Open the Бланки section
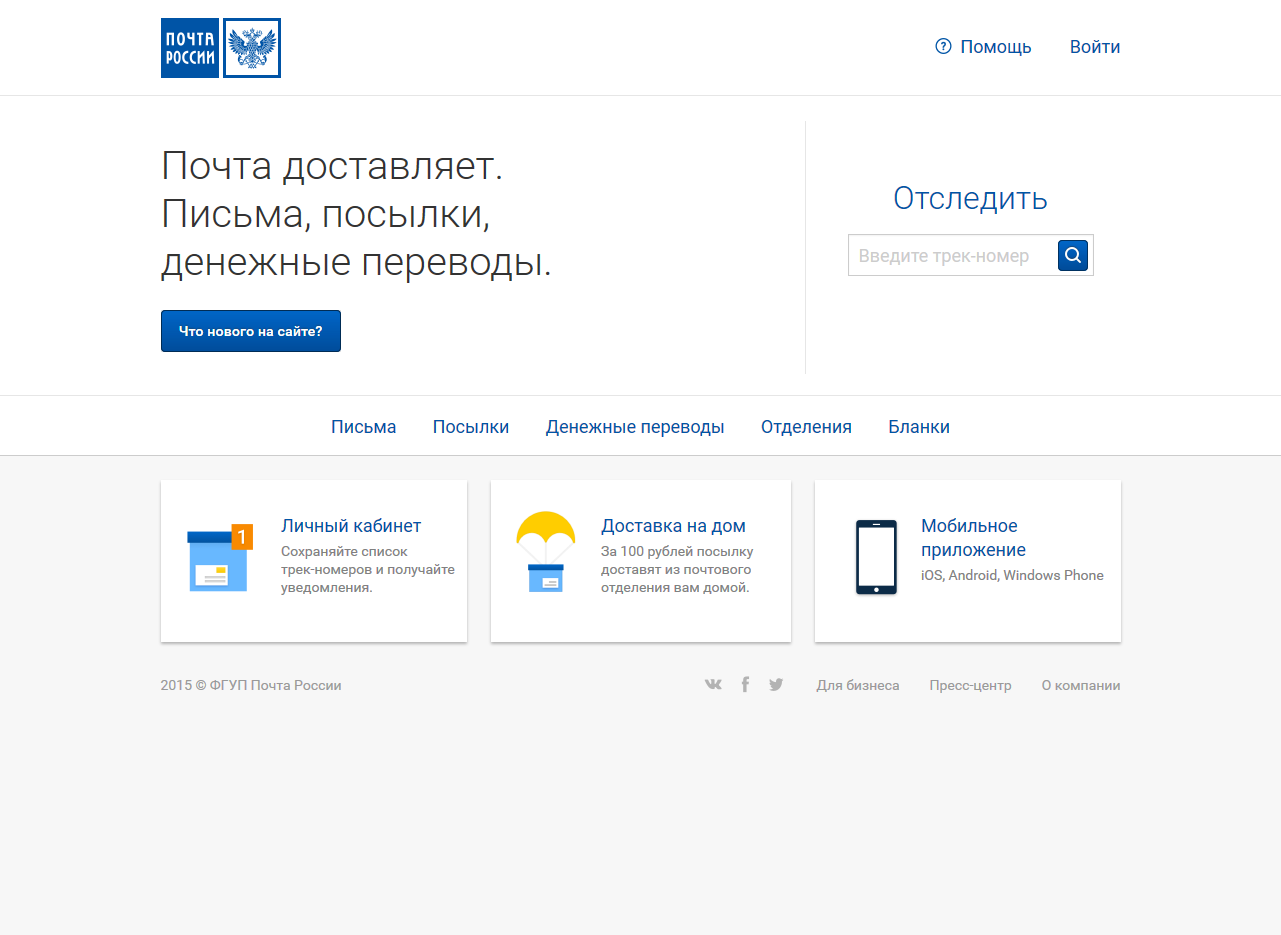The height and width of the screenshot is (935, 1281). pyautogui.click(x=918, y=426)
